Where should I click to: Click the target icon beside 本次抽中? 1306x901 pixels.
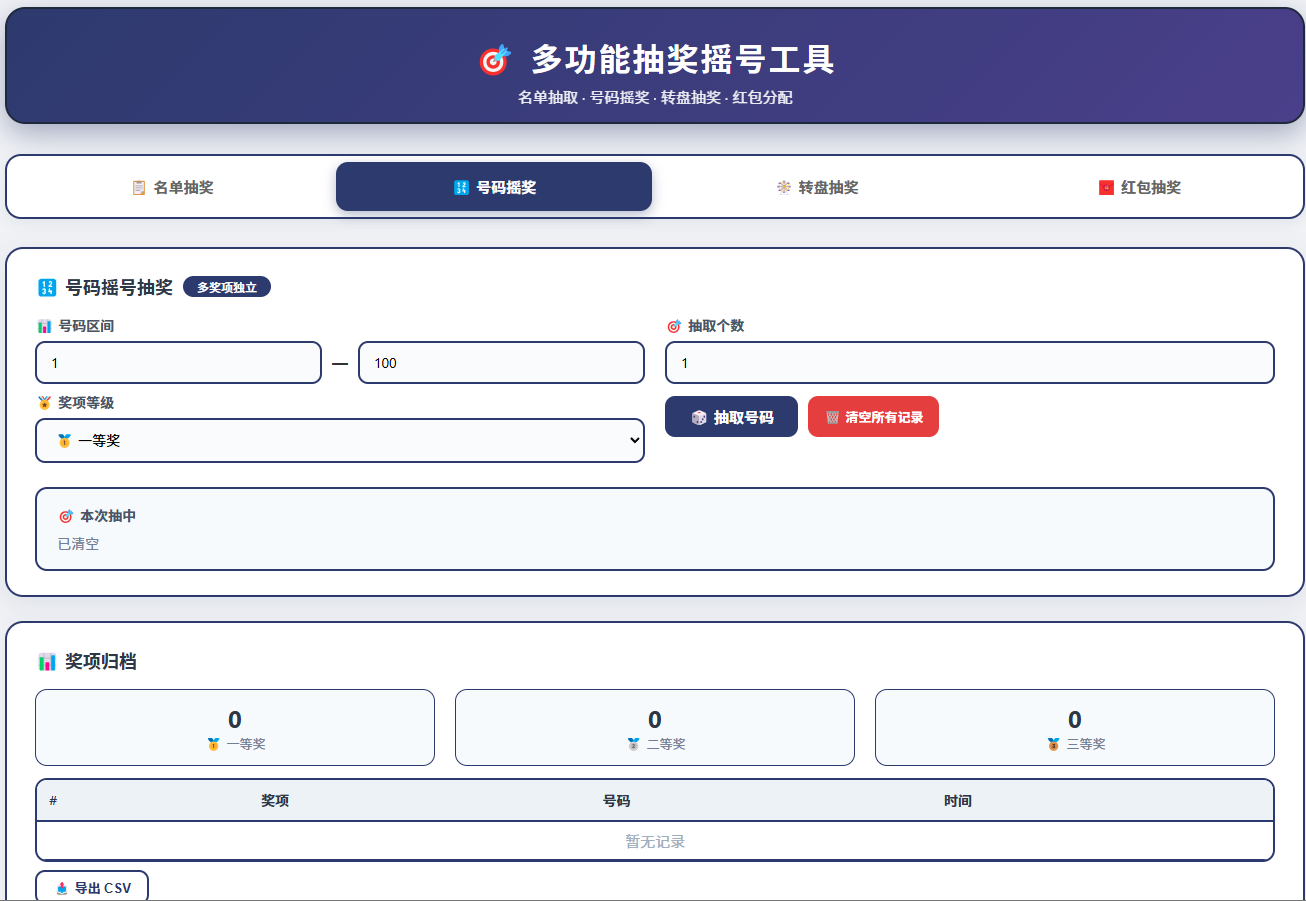tap(66, 516)
